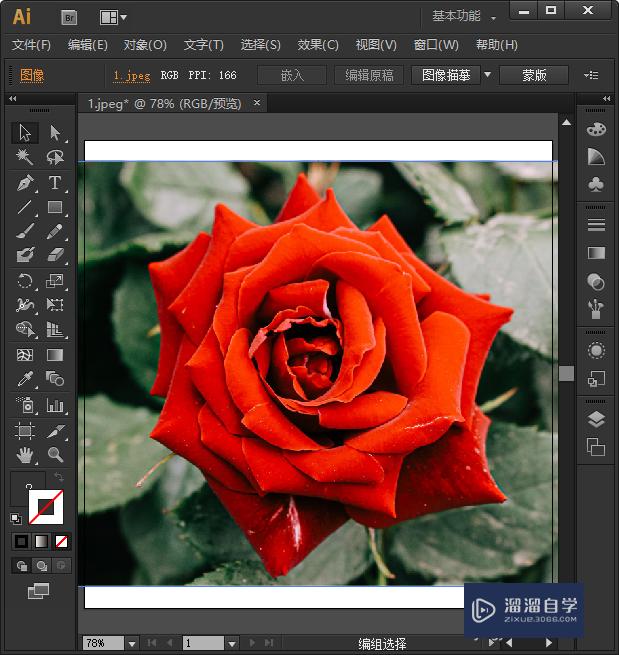
Task: Open the artboard number dropdown arrow
Action: click(x=232, y=643)
